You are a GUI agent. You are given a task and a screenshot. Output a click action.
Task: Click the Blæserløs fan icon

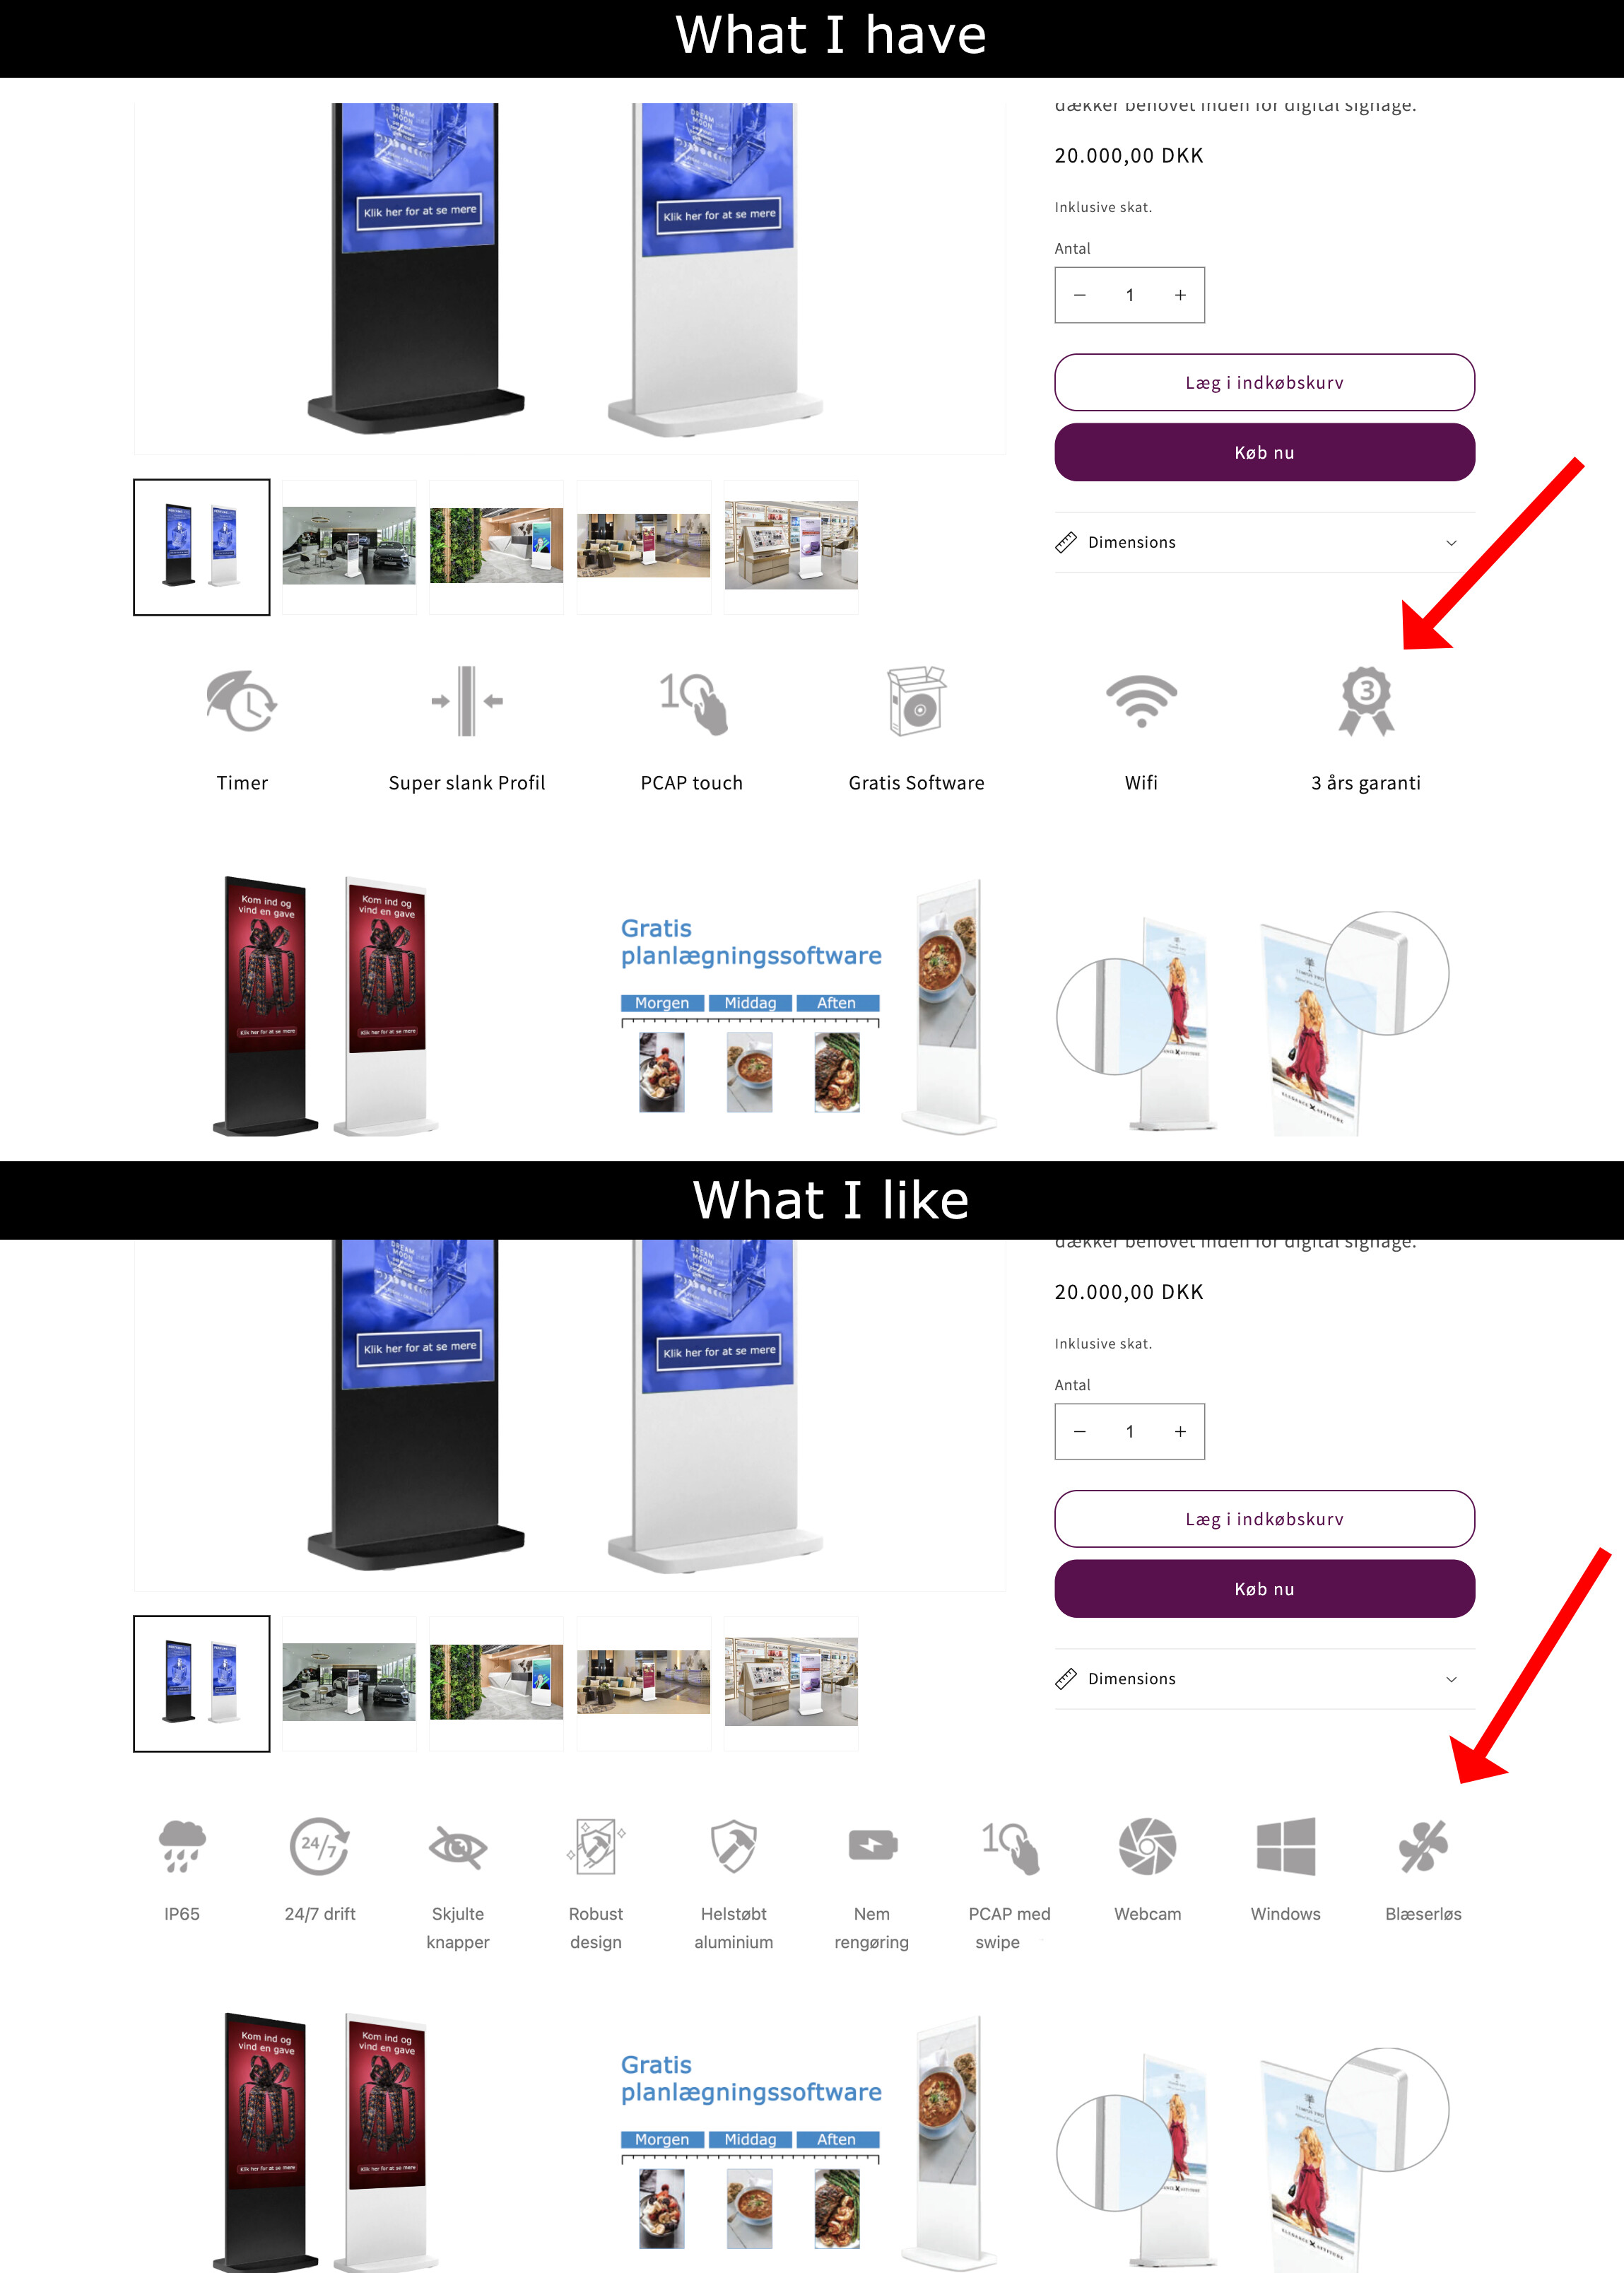click(1423, 1846)
